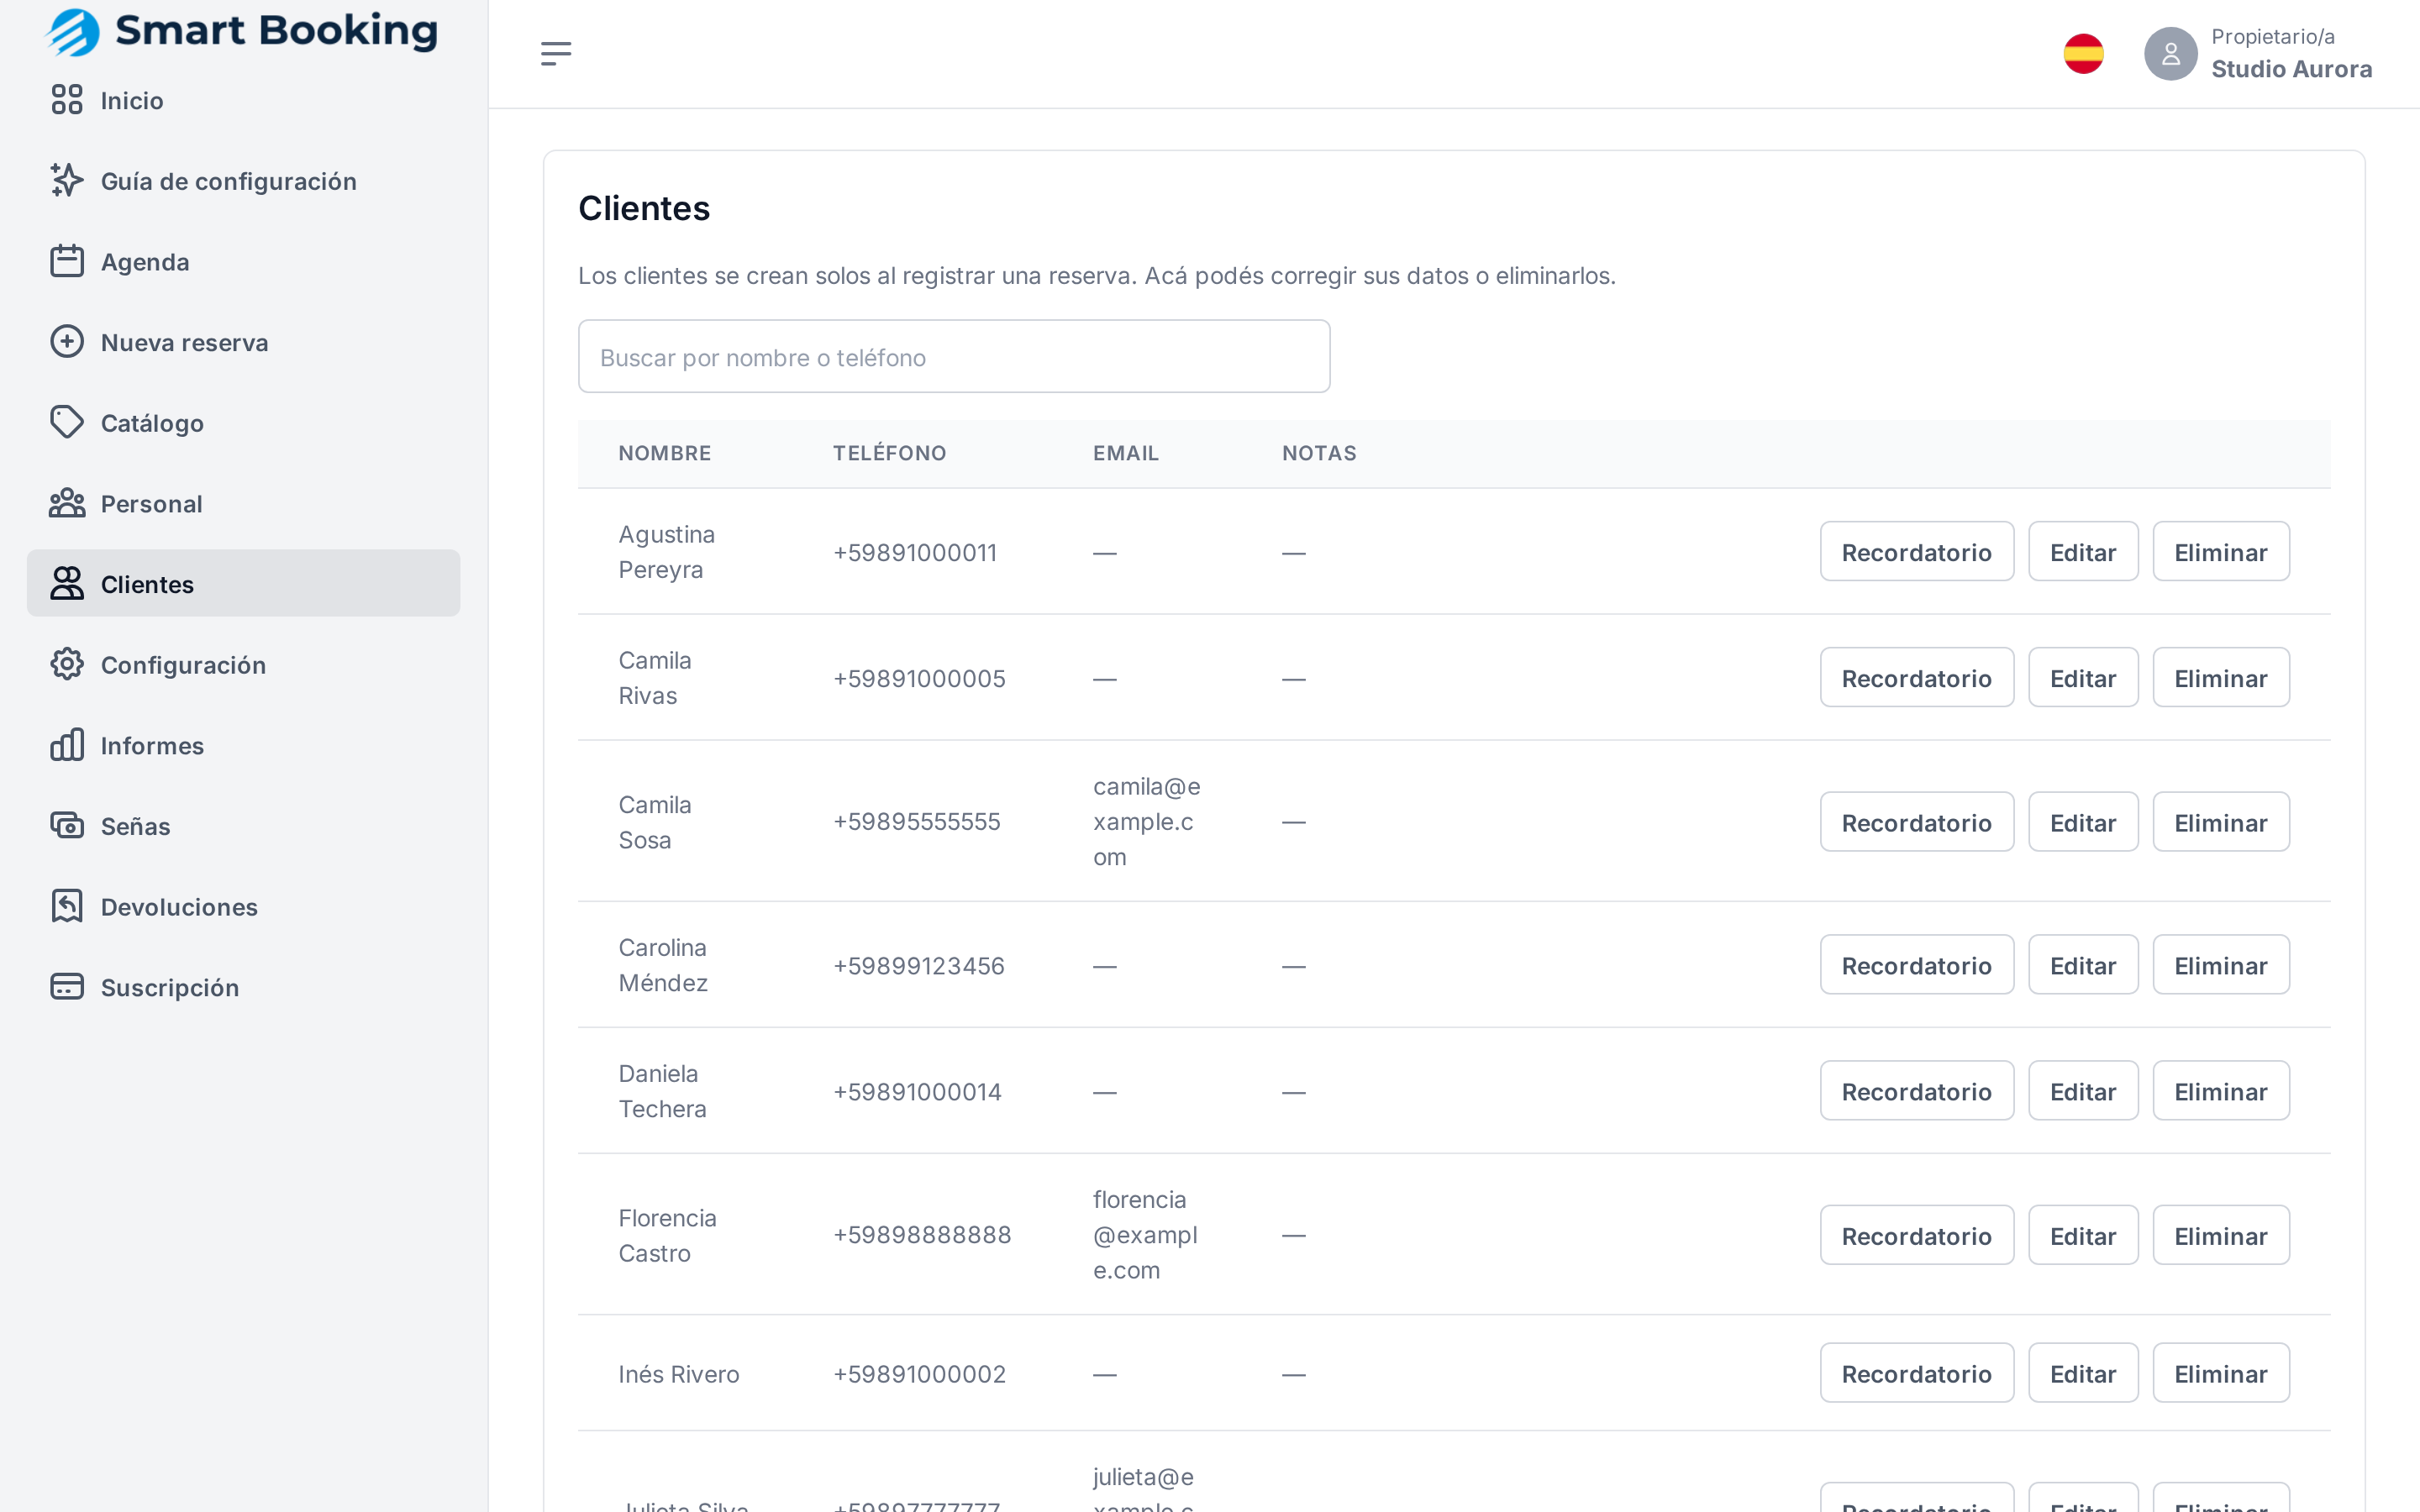Click the Informes bar chart icon
The width and height of the screenshot is (2420, 1512).
[x=67, y=745]
